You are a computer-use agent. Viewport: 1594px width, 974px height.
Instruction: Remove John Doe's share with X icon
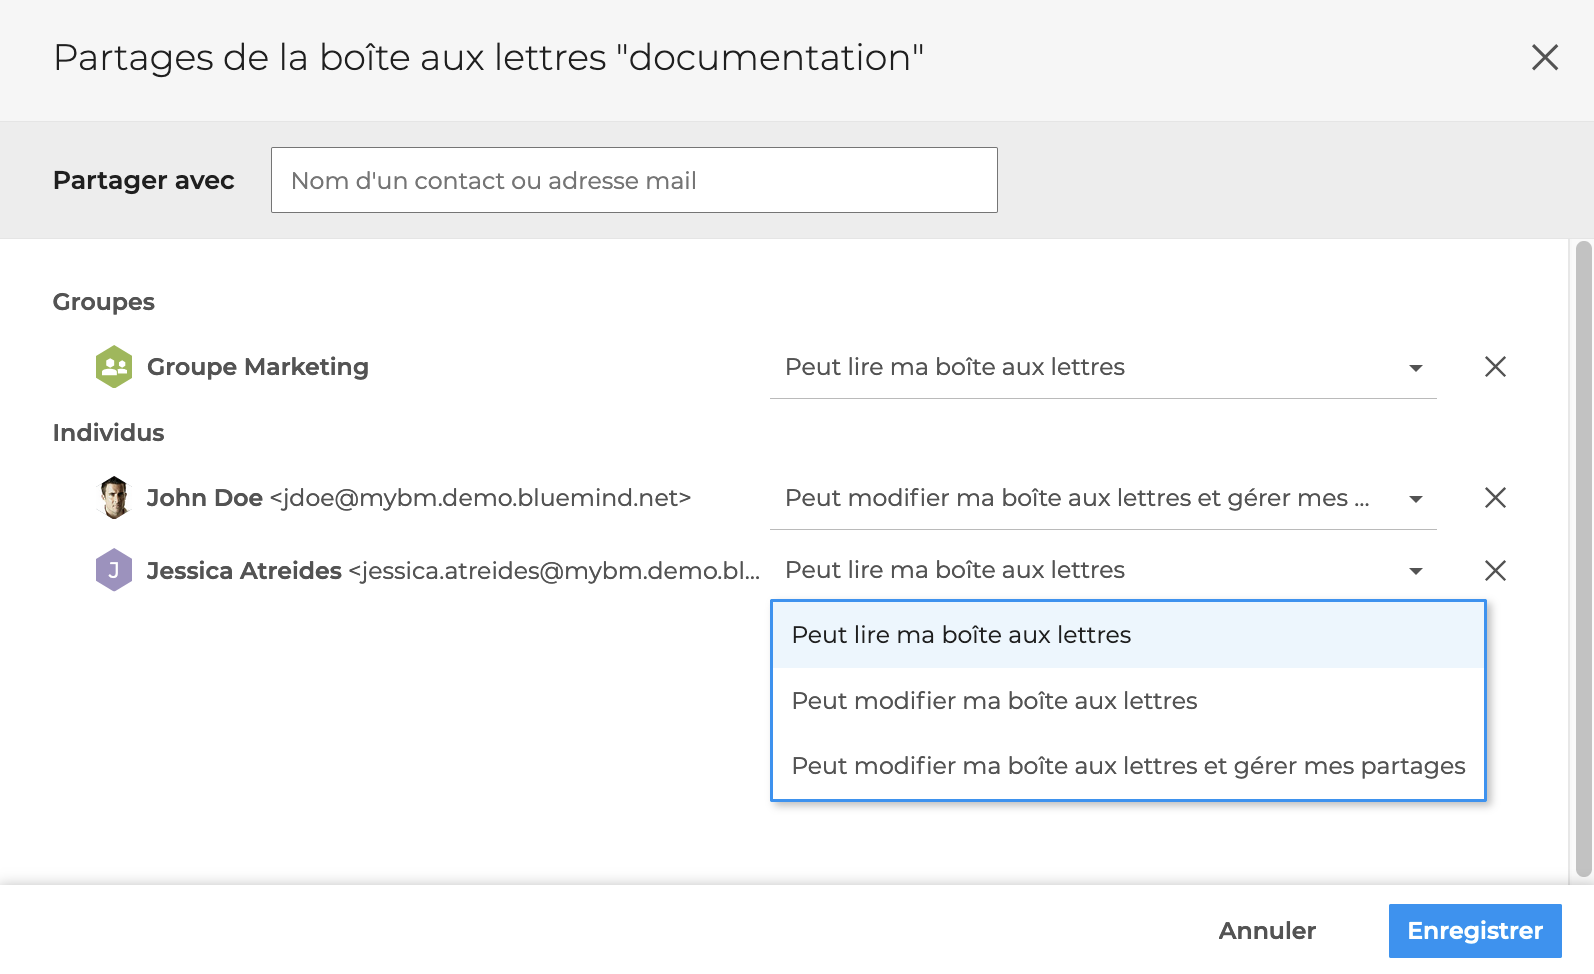pos(1495,498)
